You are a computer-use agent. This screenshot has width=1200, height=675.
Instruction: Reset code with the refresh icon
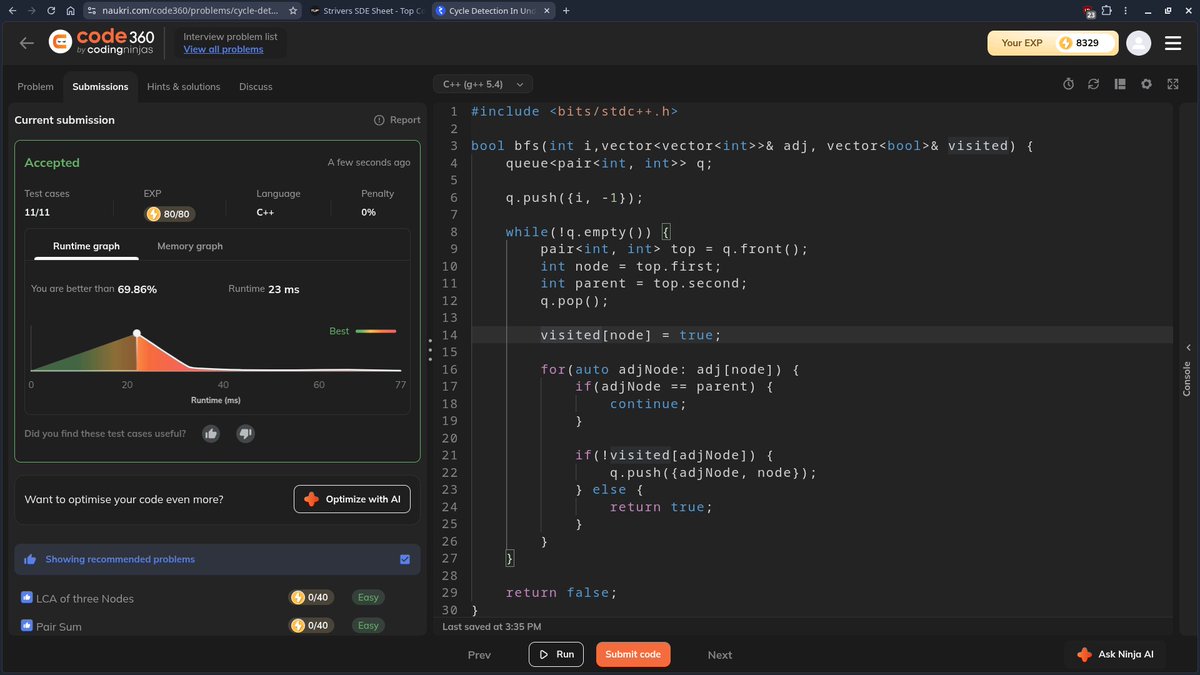pyautogui.click(x=1093, y=85)
